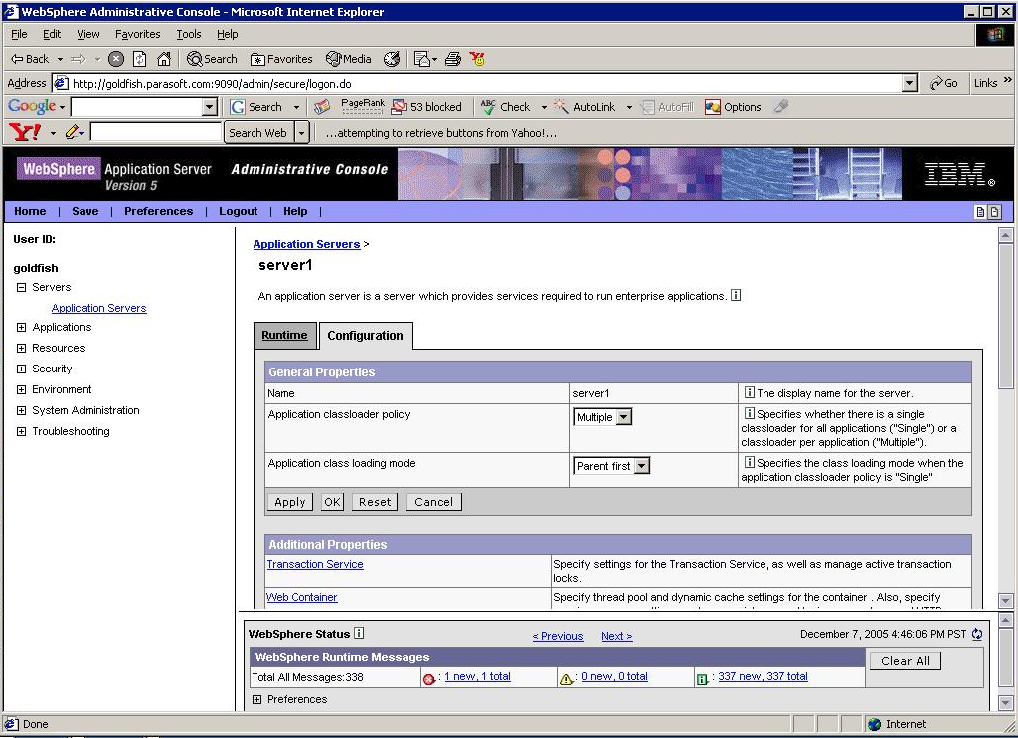Open the Favorites toolbar button
The height and width of the screenshot is (738, 1018).
click(281, 59)
